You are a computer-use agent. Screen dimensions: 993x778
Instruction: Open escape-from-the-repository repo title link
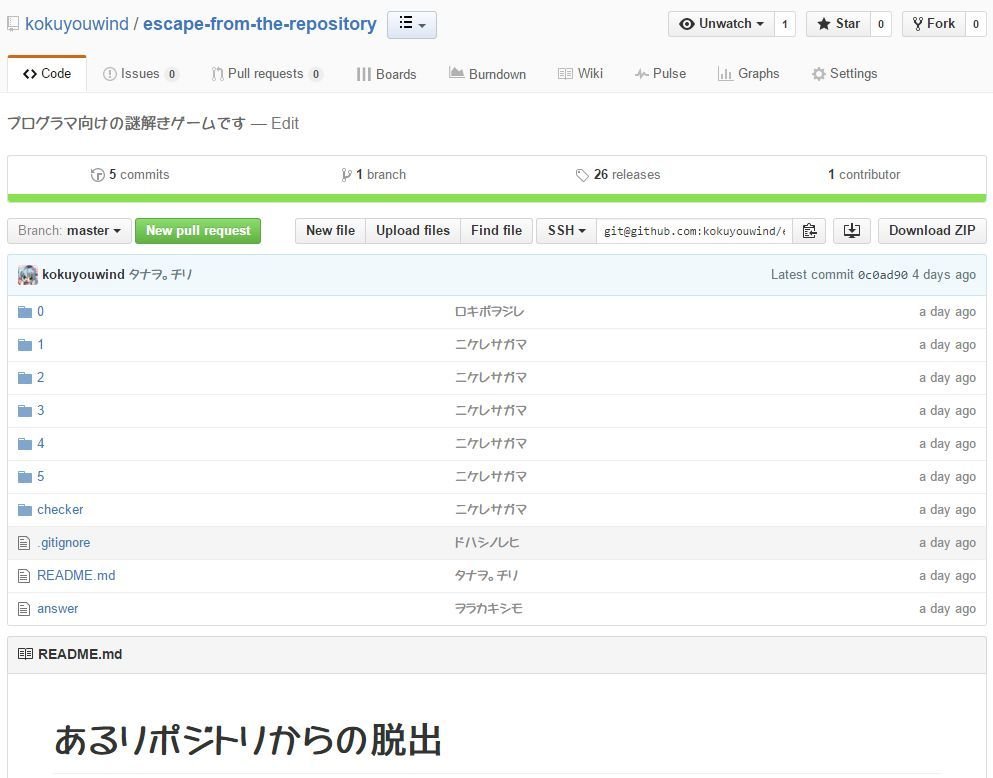tap(260, 24)
